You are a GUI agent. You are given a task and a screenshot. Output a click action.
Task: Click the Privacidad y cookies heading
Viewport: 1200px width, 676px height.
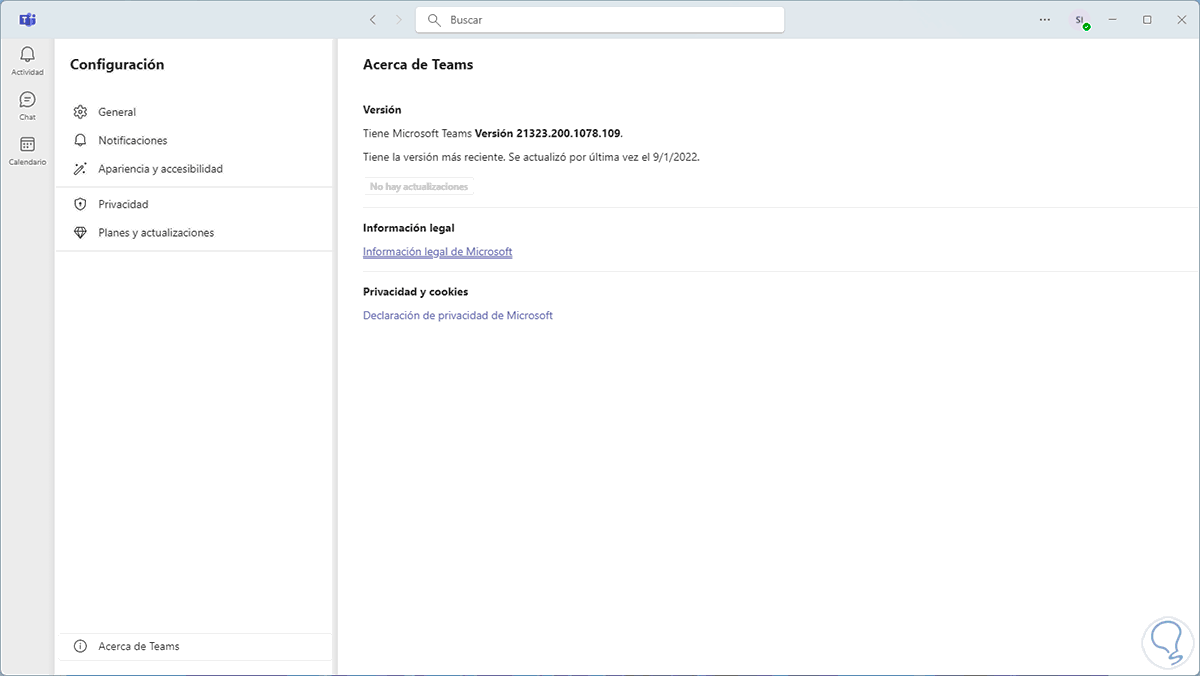tap(415, 292)
